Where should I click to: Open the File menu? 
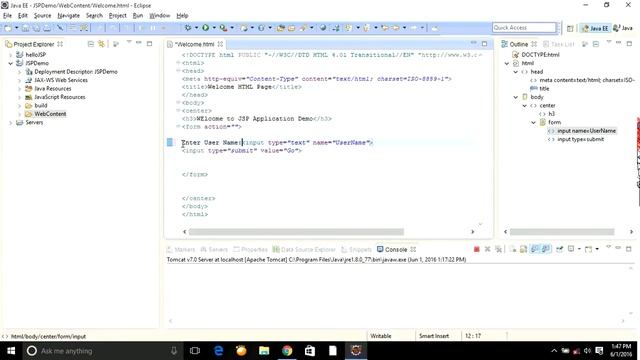point(7,16)
